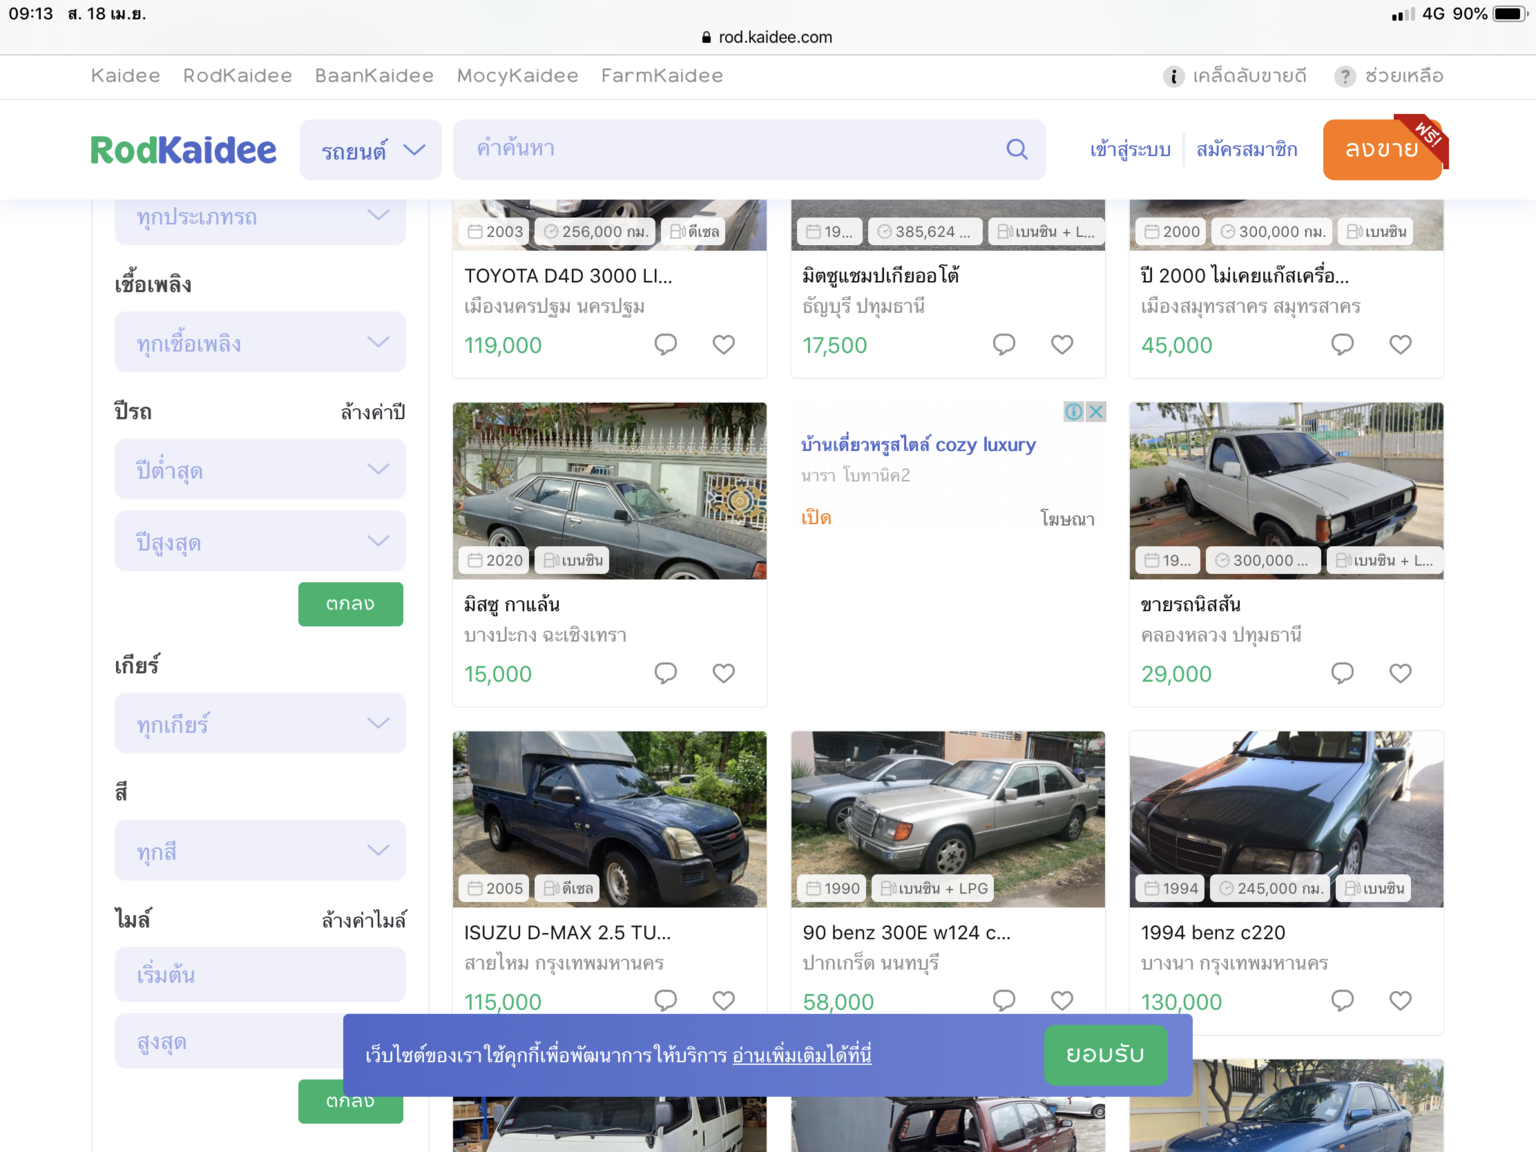Favorite the ISUZU D-MAX listing

(724, 1000)
